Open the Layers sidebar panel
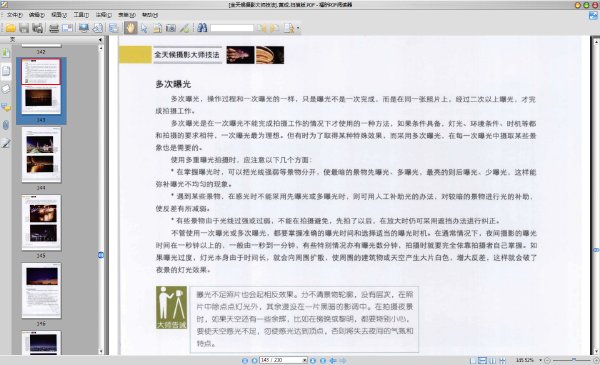600x365 pixels. (x=6, y=89)
